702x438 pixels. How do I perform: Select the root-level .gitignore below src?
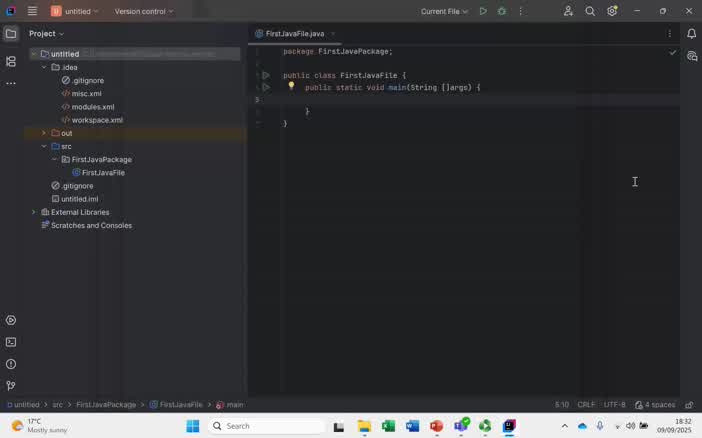[72, 185]
